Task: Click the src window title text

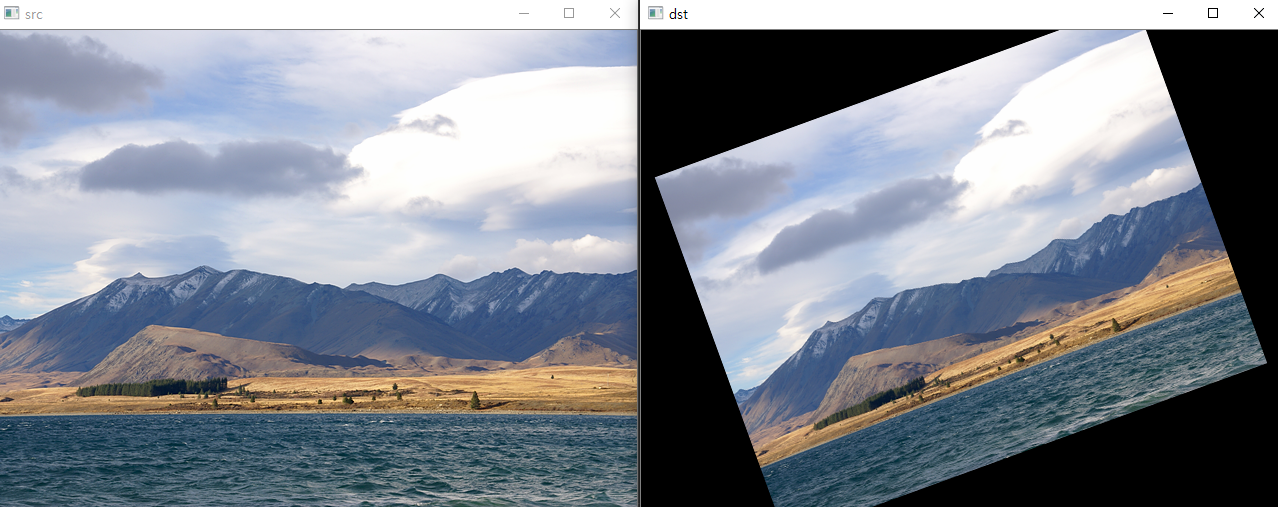Action: 34,14
